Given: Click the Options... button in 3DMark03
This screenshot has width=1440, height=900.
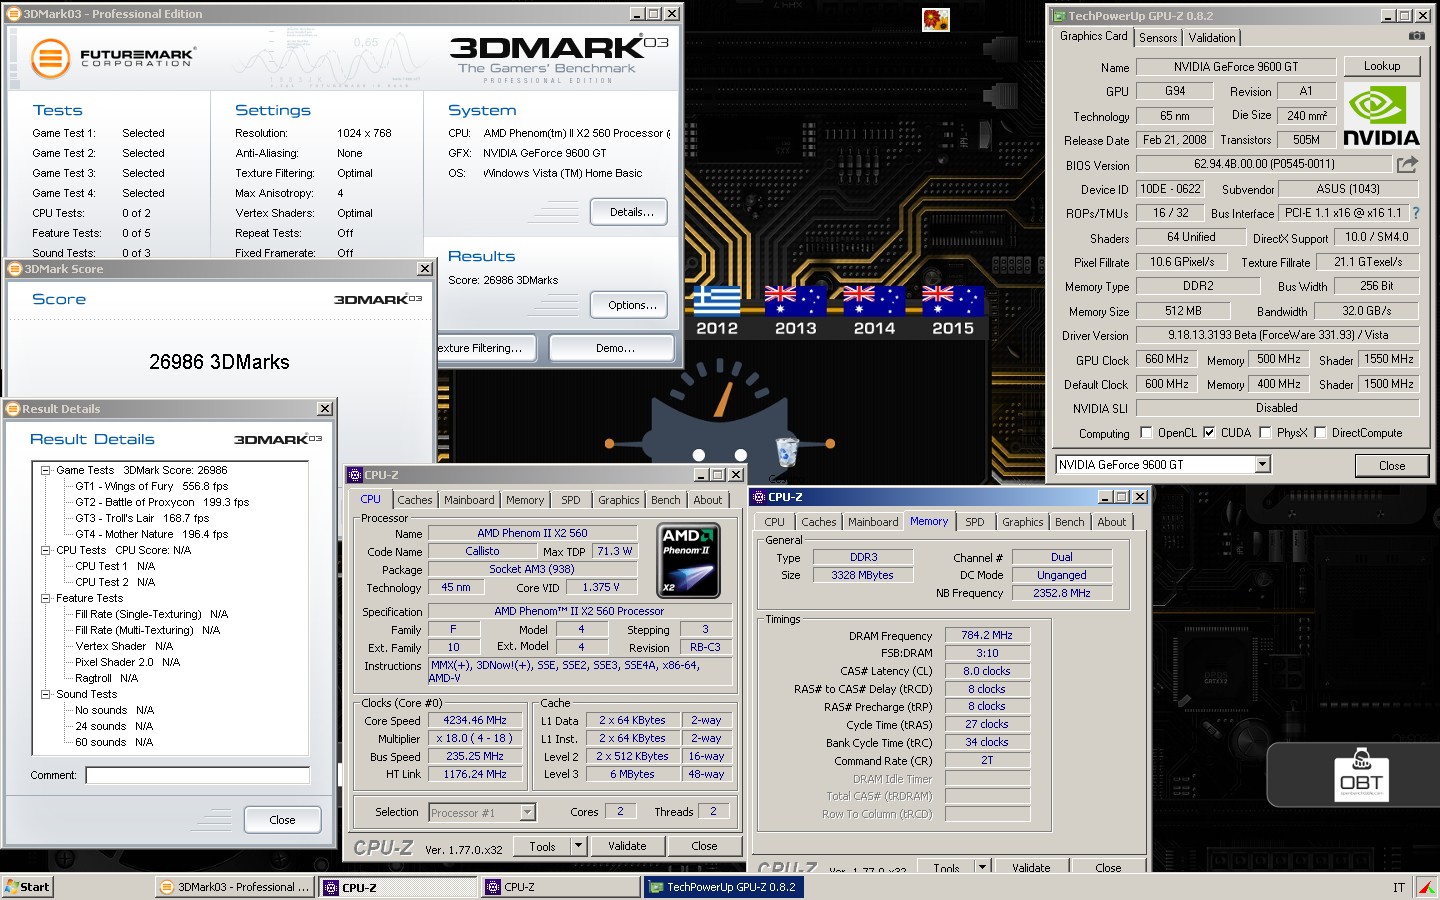Looking at the screenshot, I should (x=631, y=305).
